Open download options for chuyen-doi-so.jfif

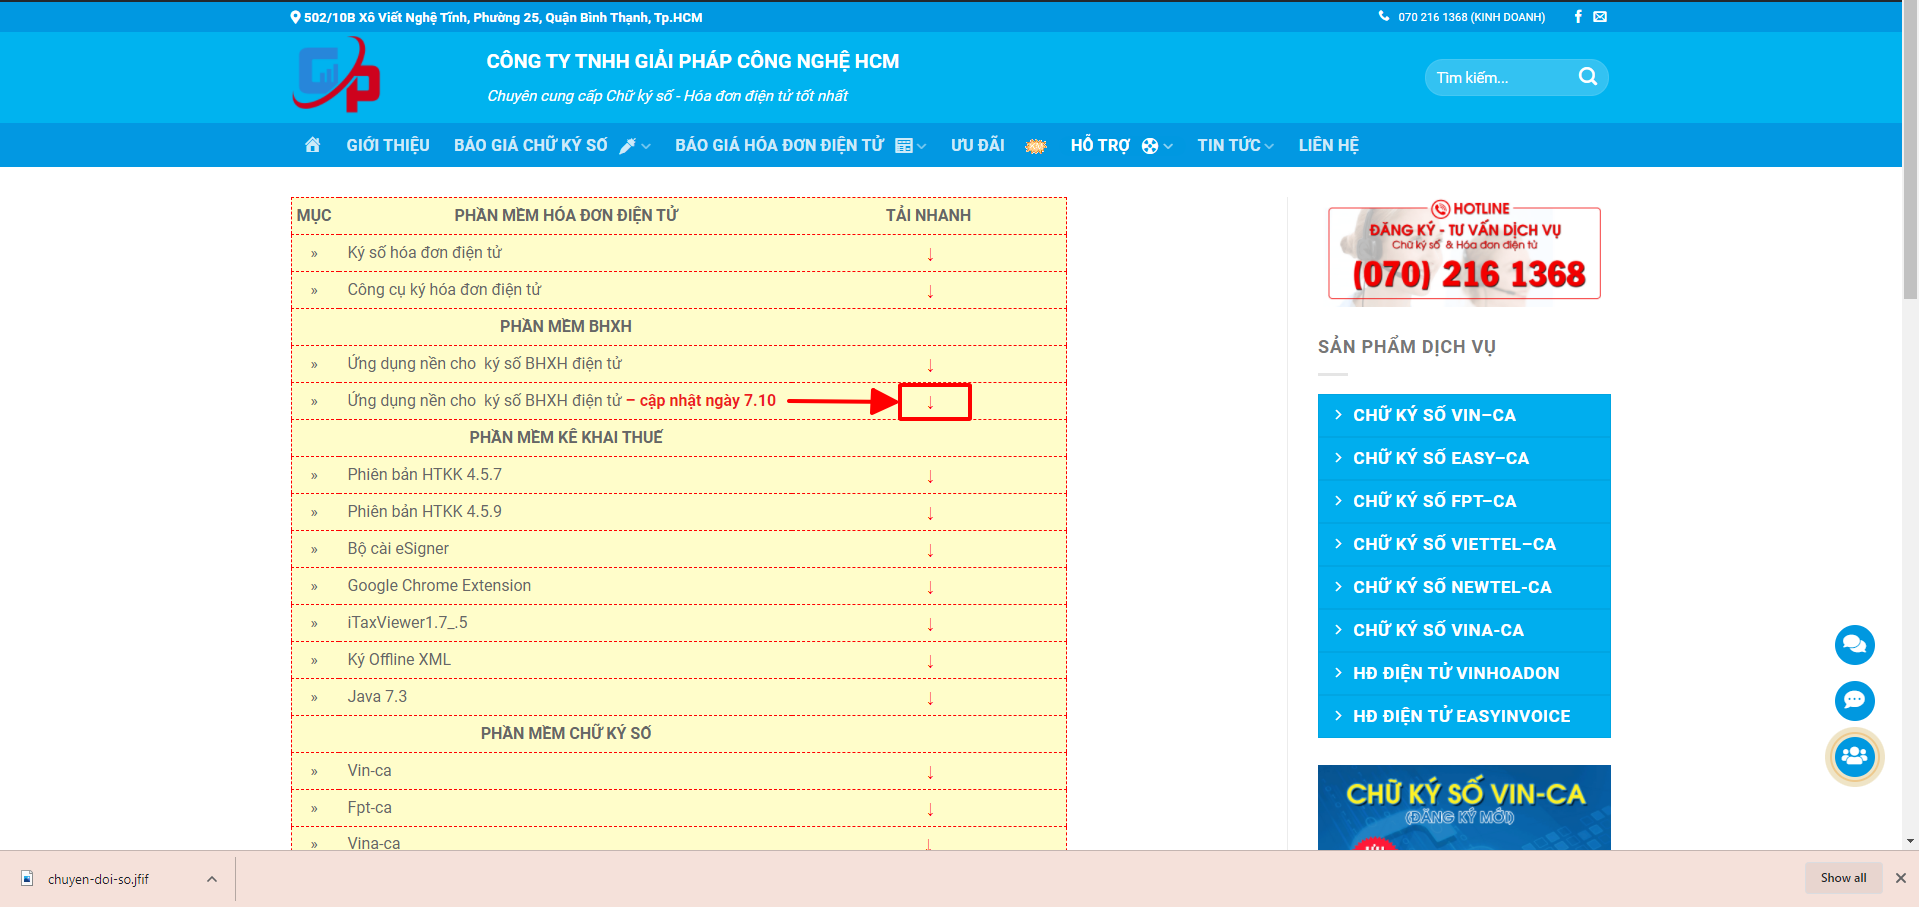[212, 879]
